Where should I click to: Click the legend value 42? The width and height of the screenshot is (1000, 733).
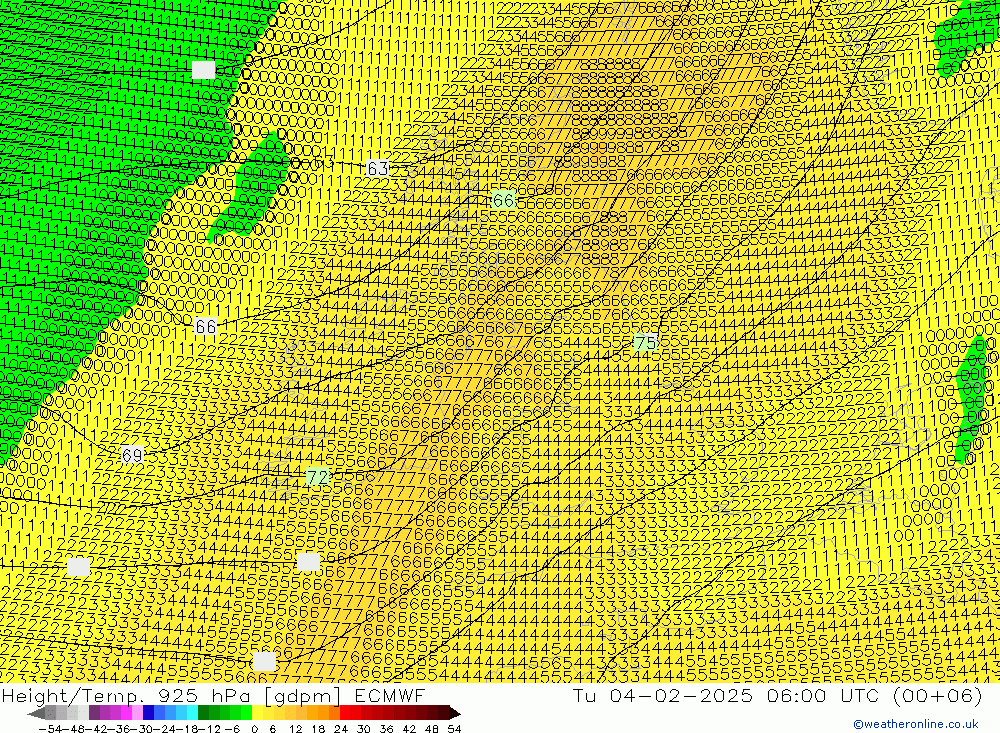[x=409, y=729]
